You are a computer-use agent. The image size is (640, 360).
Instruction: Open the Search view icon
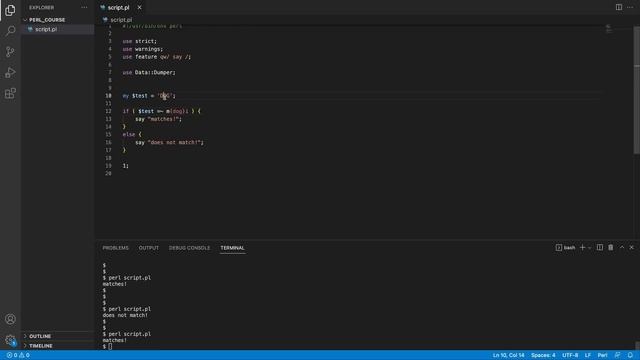click(x=10, y=31)
